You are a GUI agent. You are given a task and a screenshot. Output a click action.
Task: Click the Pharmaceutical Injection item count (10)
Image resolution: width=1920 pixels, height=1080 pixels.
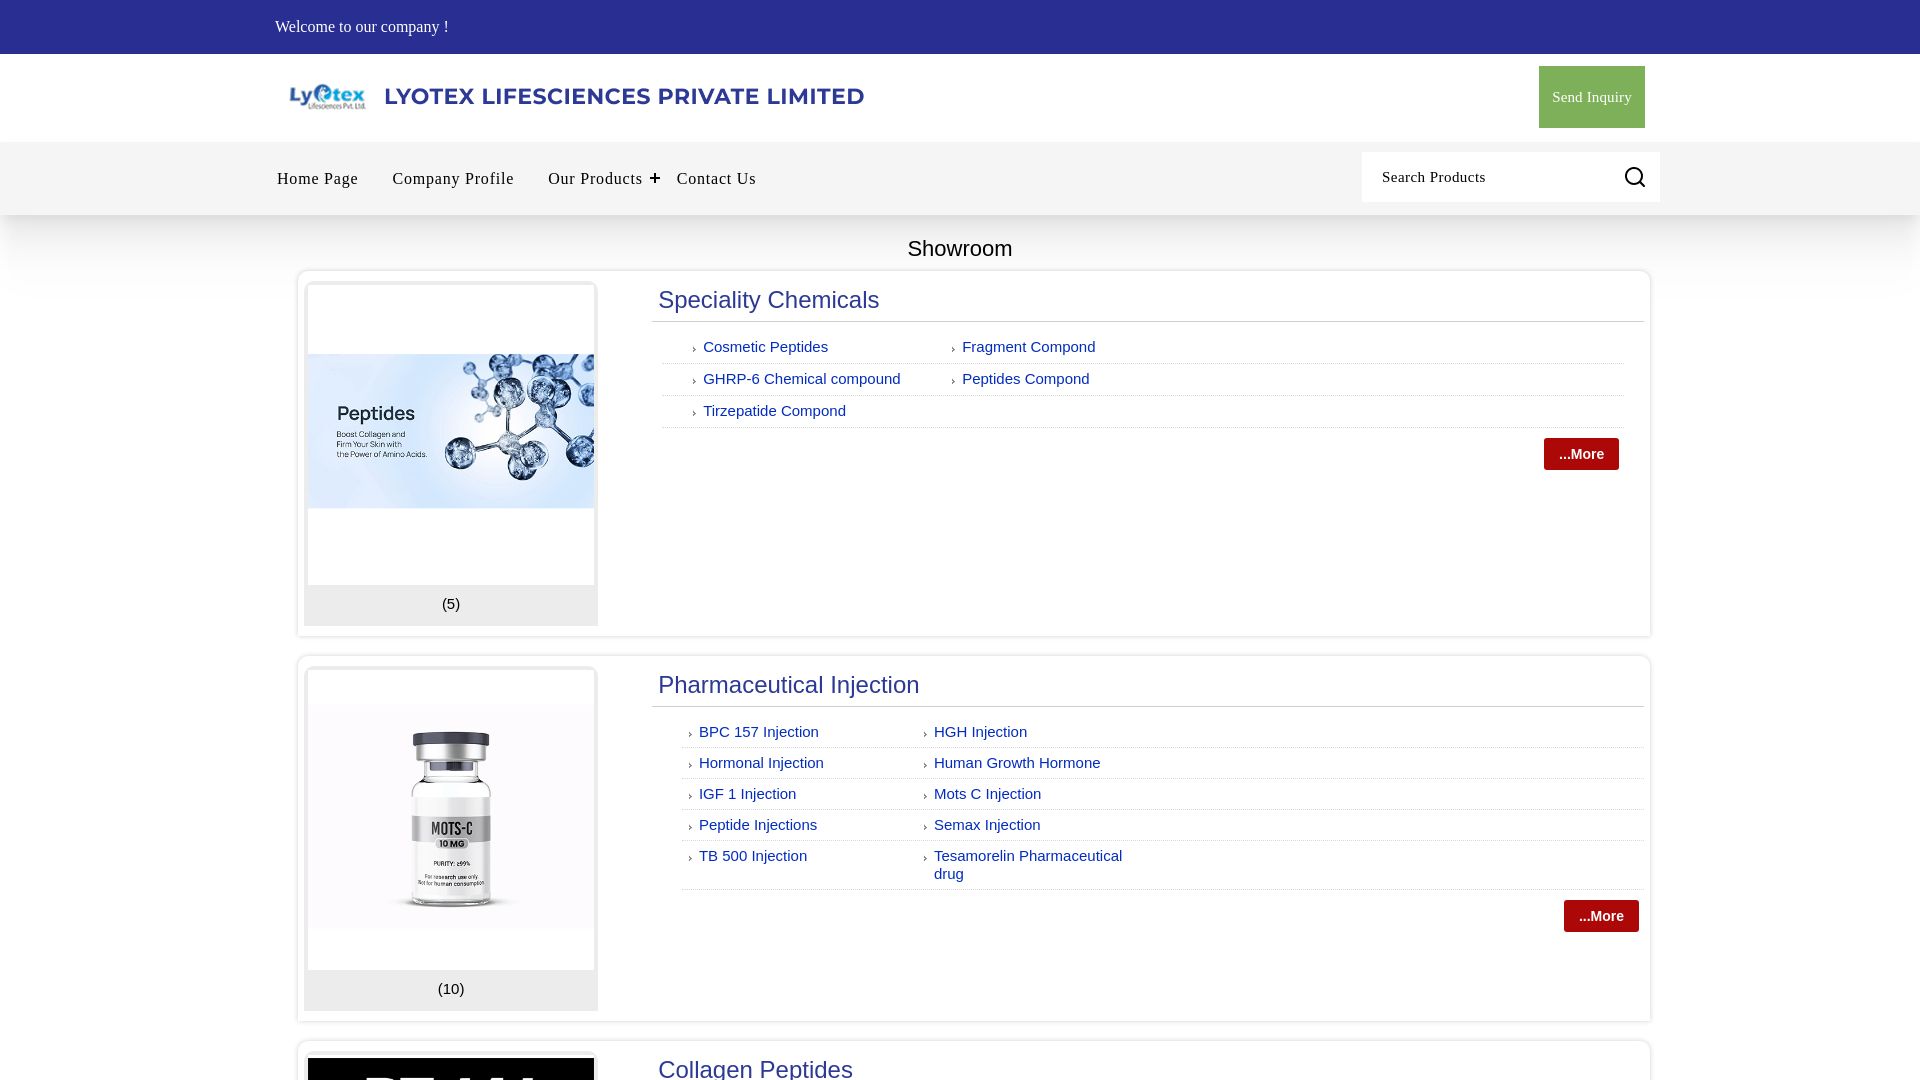[x=451, y=989]
